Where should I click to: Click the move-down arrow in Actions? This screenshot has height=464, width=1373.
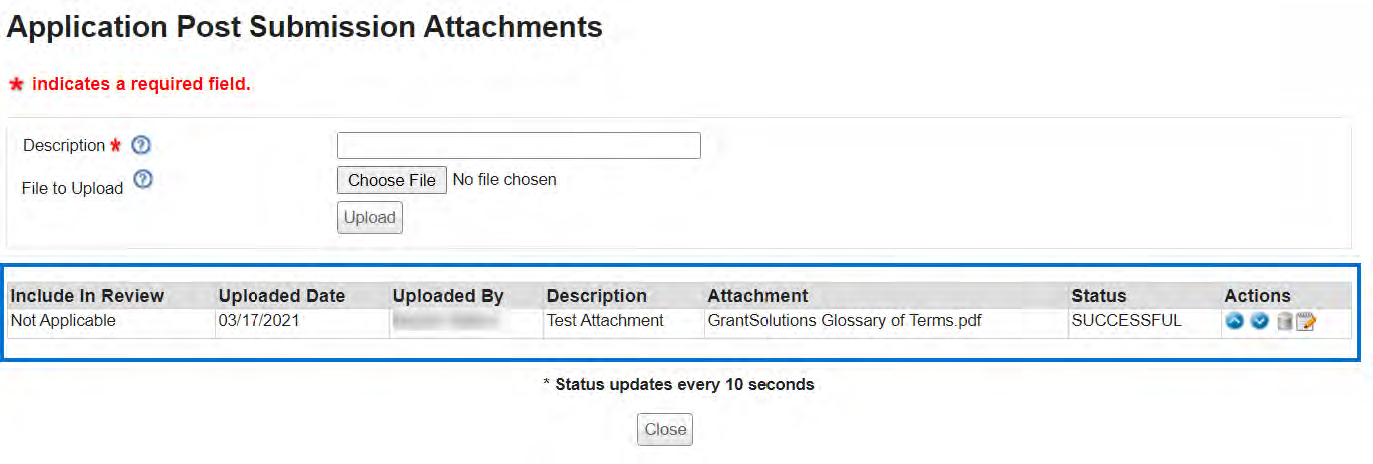coord(1259,322)
